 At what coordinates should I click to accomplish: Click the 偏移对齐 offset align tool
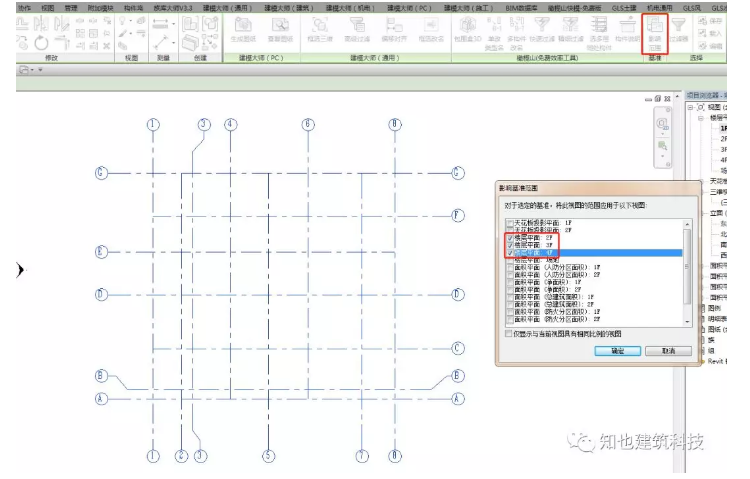(394, 30)
